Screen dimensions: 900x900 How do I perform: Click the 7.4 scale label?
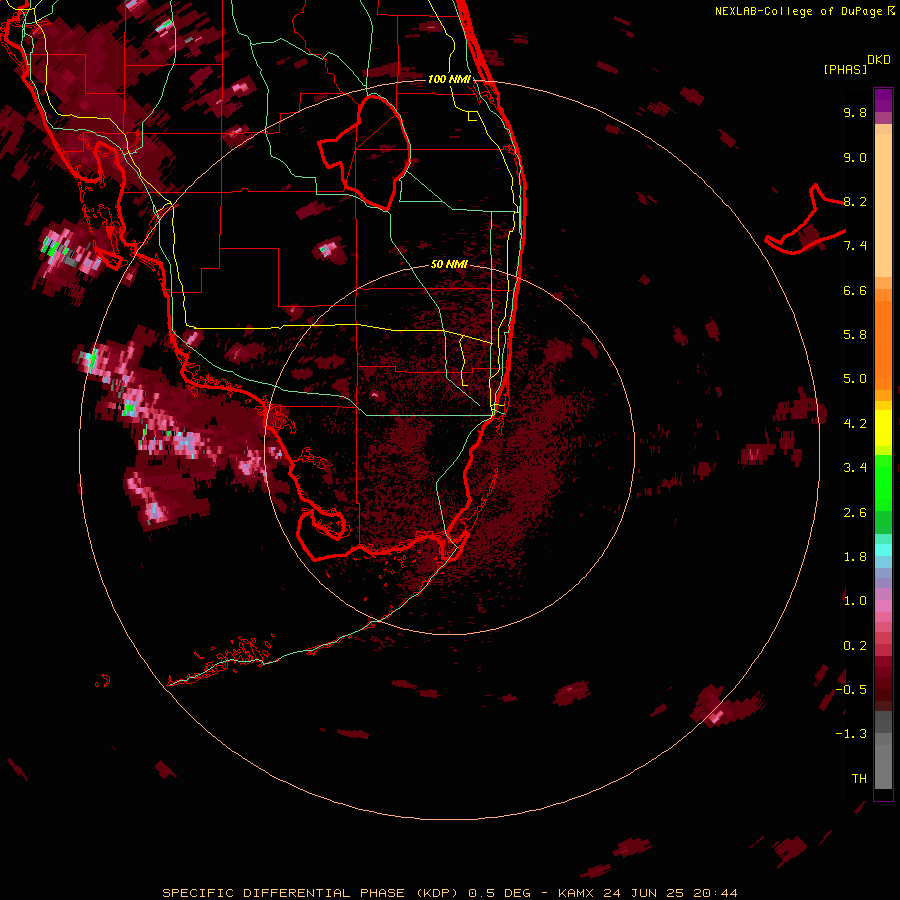point(855,246)
